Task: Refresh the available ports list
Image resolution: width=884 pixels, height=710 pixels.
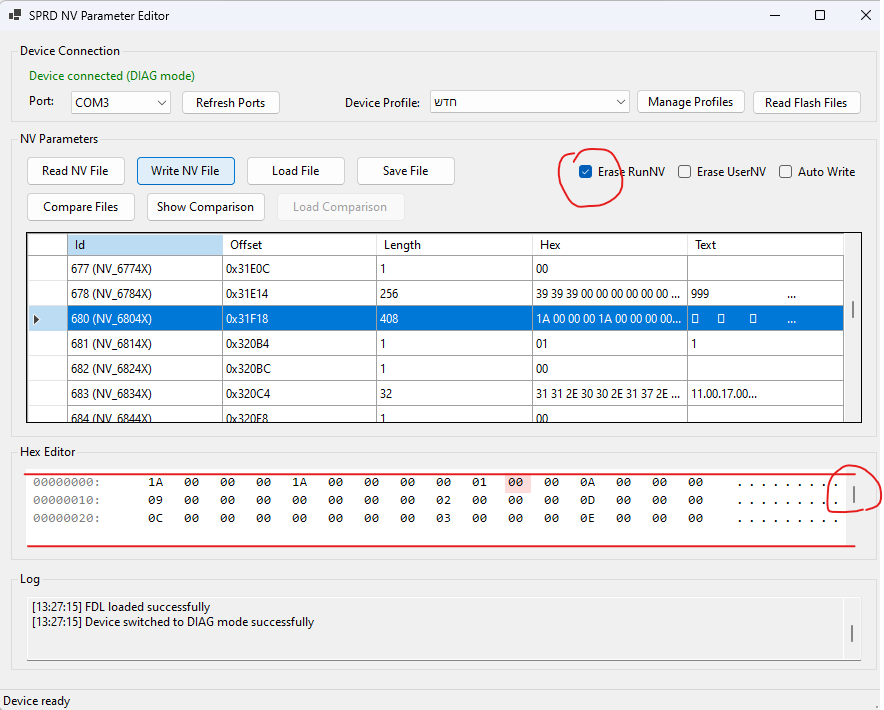Action: (230, 102)
